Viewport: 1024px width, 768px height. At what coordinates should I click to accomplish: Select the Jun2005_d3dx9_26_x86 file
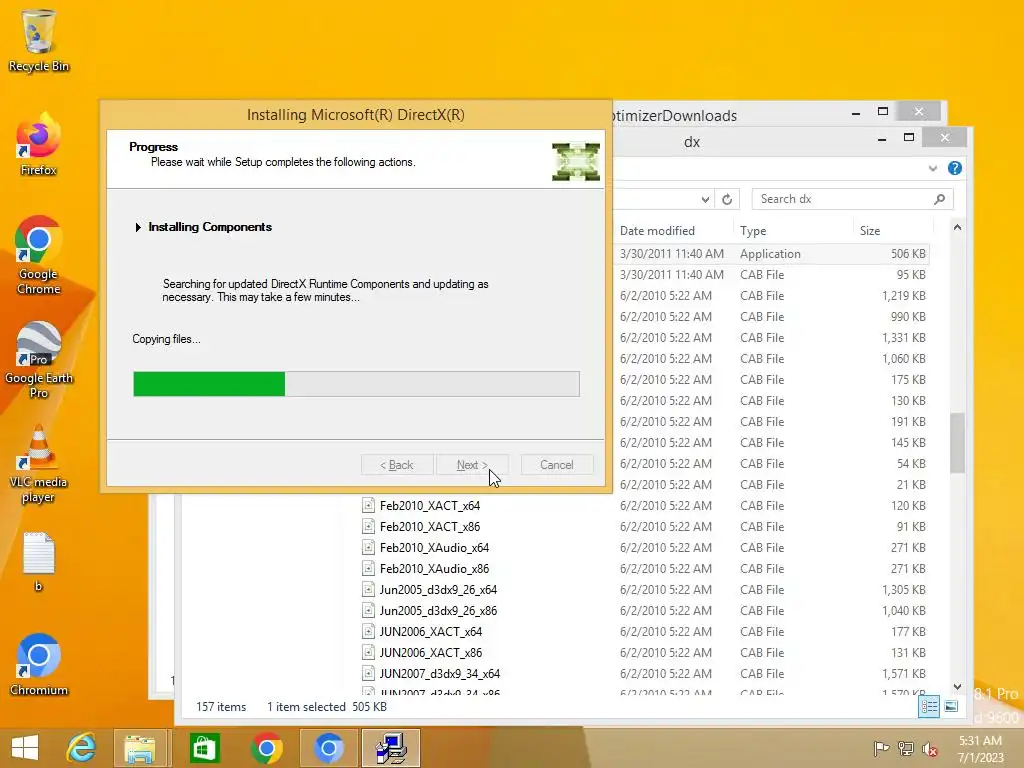tap(438, 611)
